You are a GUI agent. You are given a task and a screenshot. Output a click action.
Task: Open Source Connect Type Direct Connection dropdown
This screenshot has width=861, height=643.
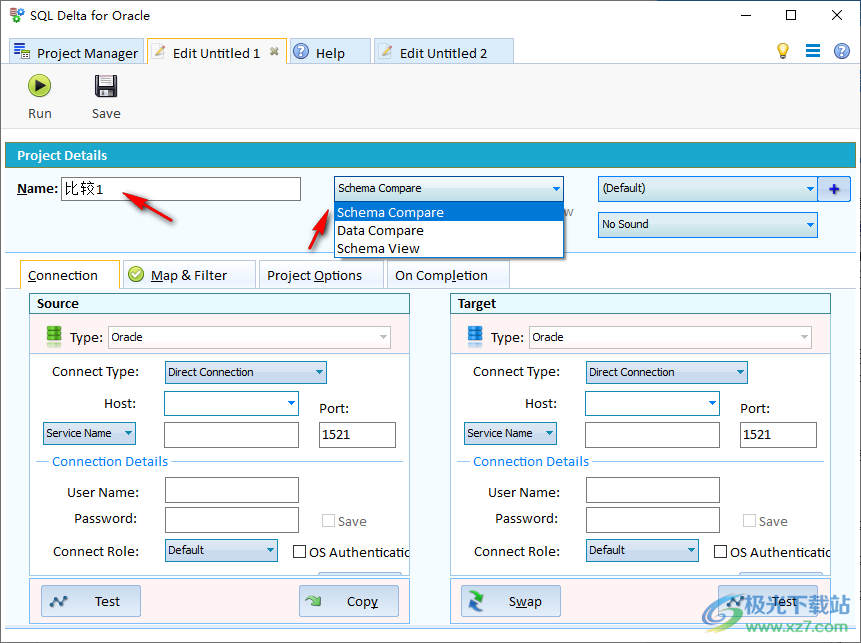tap(245, 372)
